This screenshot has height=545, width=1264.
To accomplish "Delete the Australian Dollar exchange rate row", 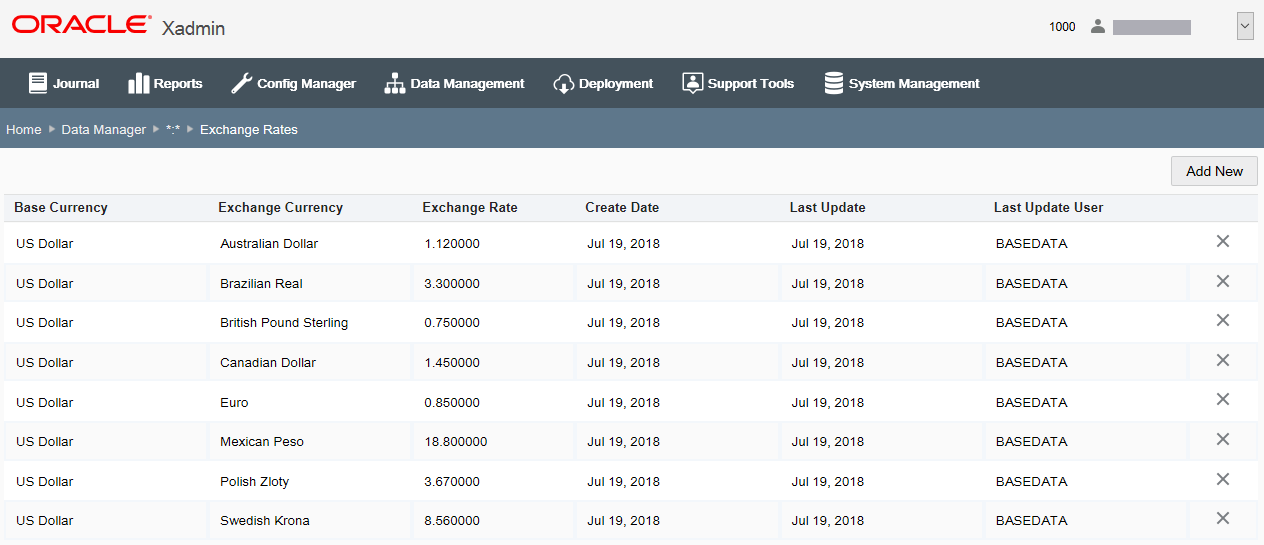I will pyautogui.click(x=1222, y=241).
